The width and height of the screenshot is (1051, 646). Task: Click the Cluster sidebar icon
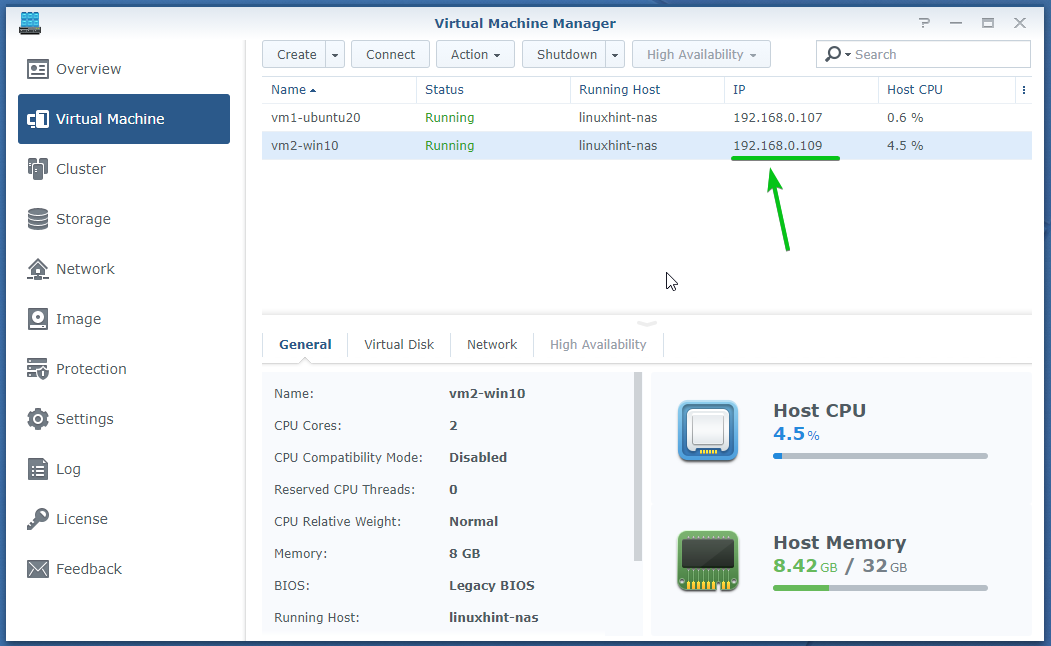pos(38,169)
